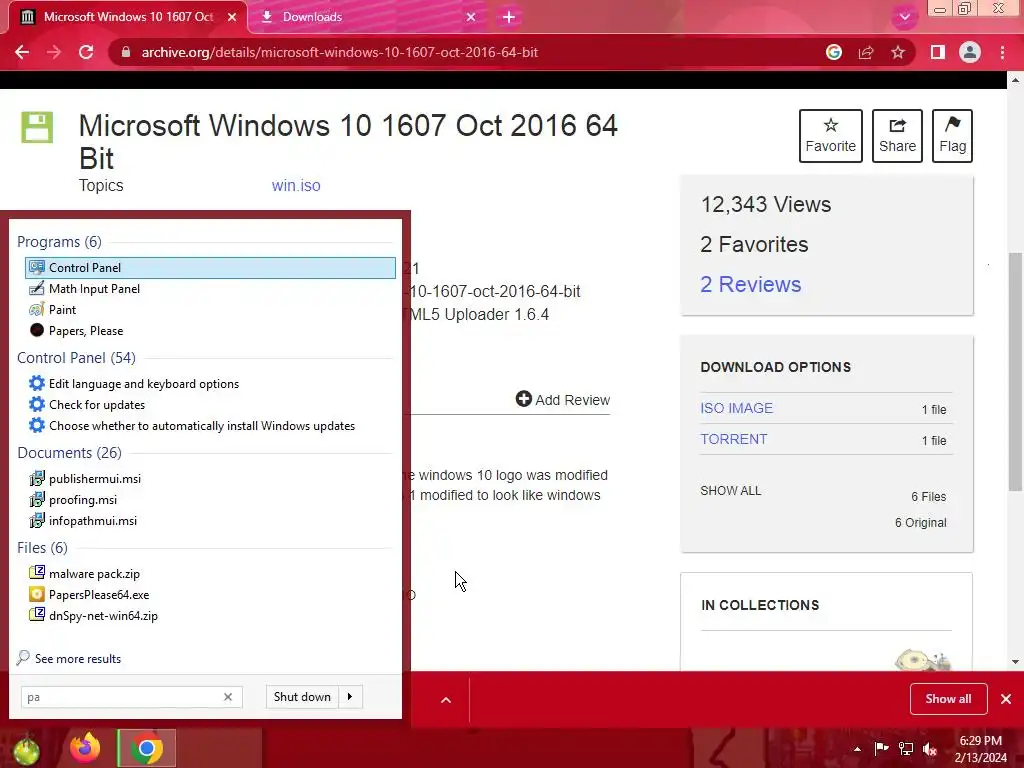Click the scroll-down arrow of inner scrollbar
This screenshot has width=1024, height=768.
(1015, 662)
